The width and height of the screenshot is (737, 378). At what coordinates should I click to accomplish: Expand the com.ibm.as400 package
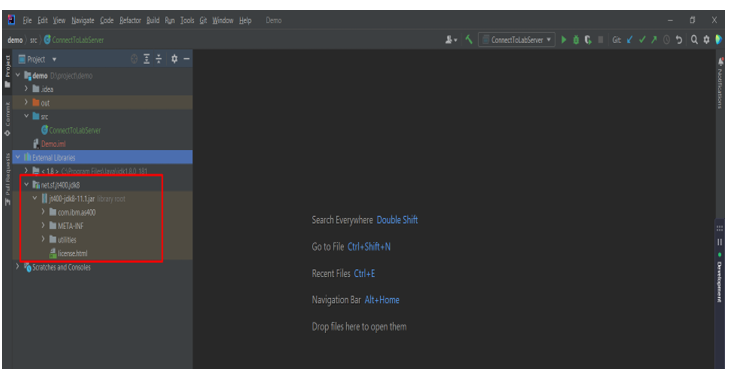(x=43, y=212)
